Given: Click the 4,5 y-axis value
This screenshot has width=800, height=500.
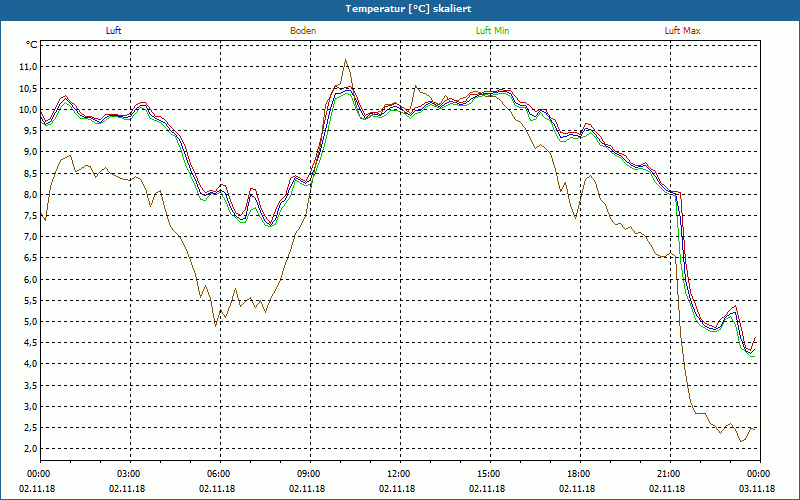Looking at the screenshot, I should pos(30,343).
